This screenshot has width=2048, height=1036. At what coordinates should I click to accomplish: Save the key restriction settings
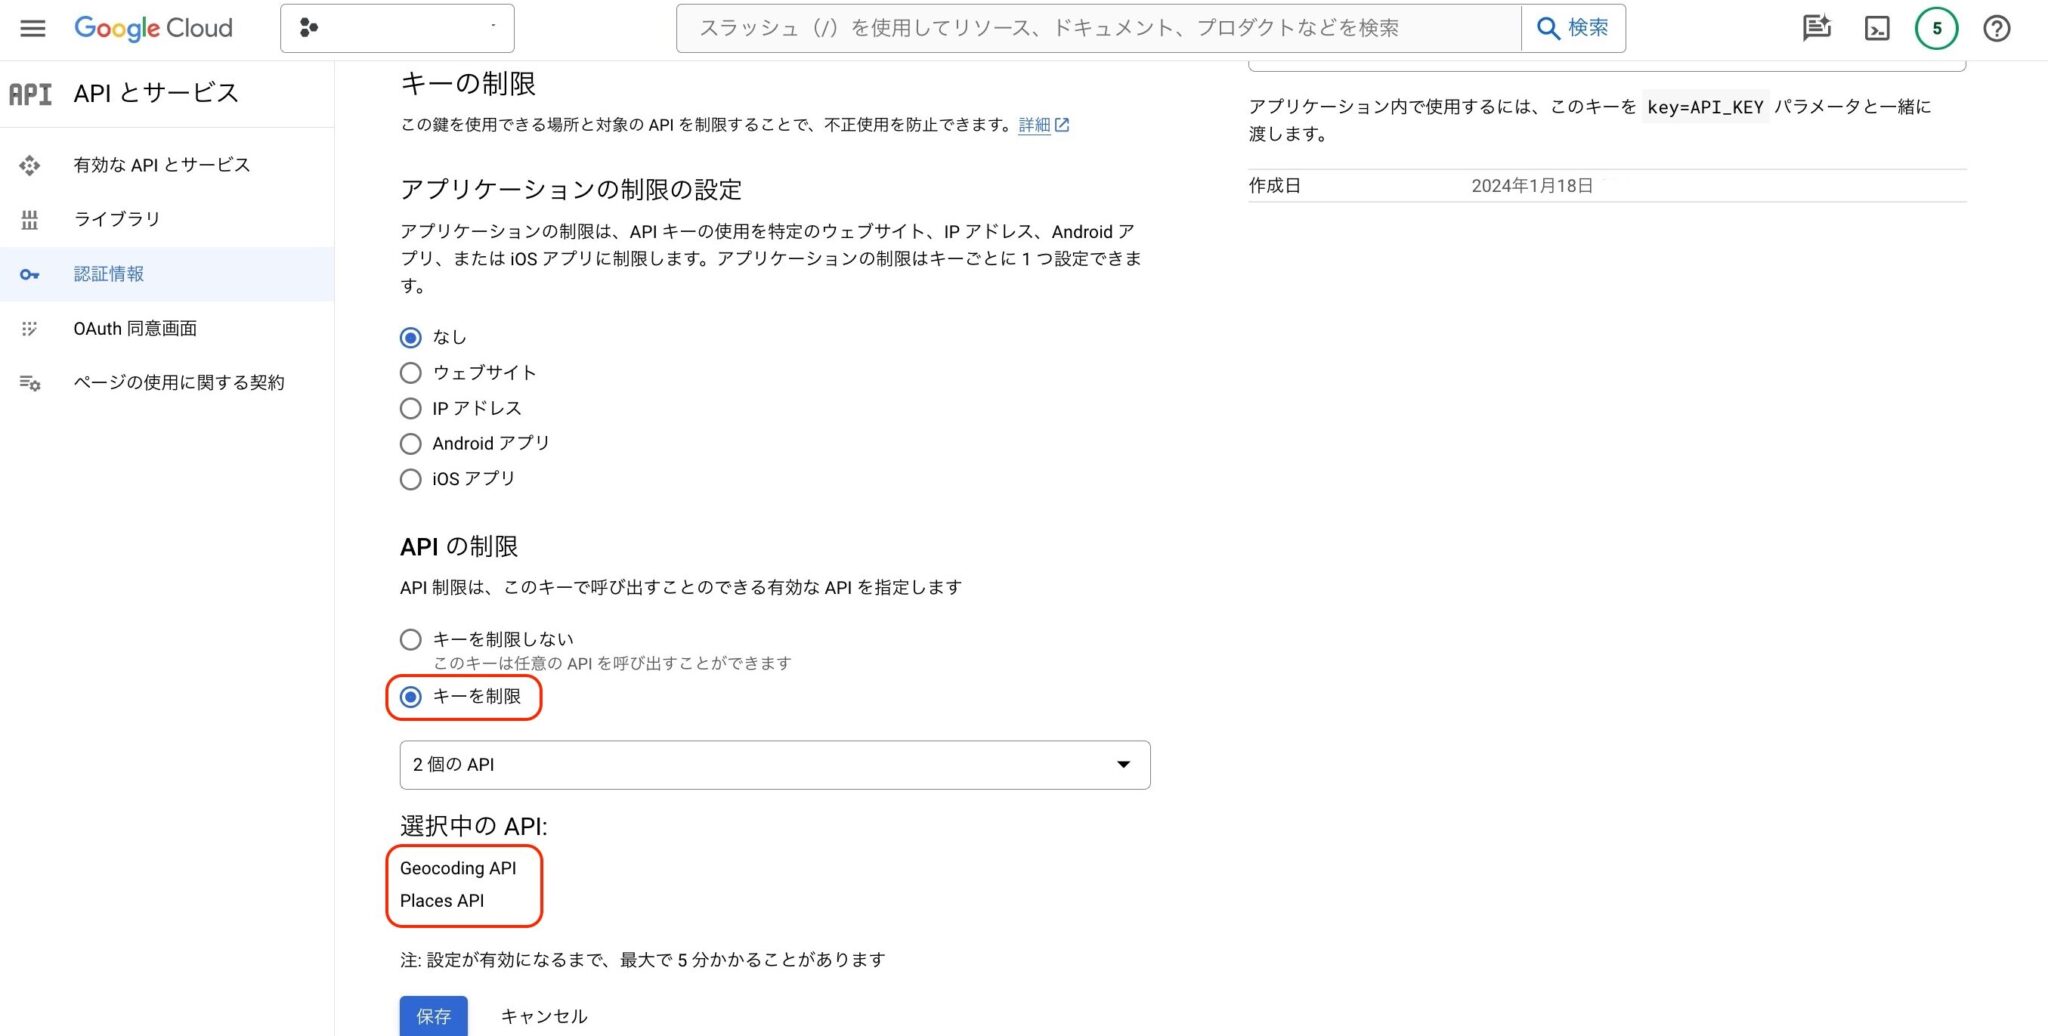(433, 1015)
